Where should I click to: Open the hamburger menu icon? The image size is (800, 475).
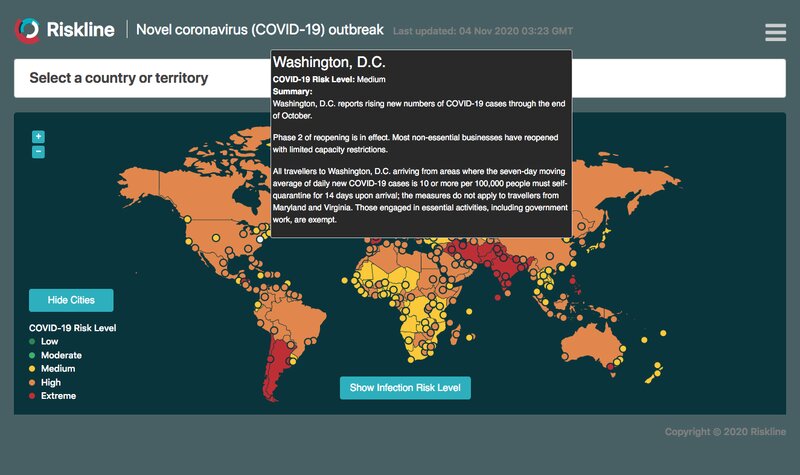point(775,32)
